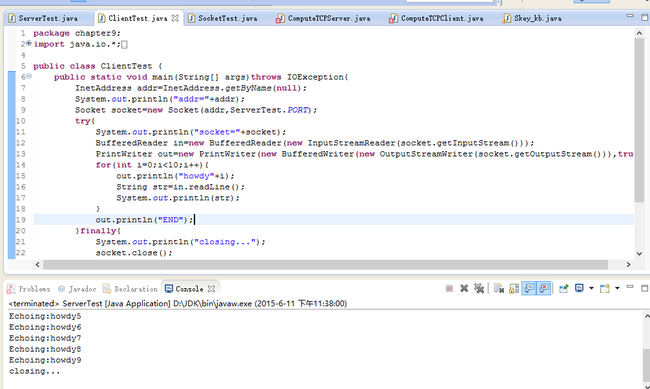Click editor vertical scrollbar up arrow
This screenshot has height=389, width=650.
coord(639,33)
